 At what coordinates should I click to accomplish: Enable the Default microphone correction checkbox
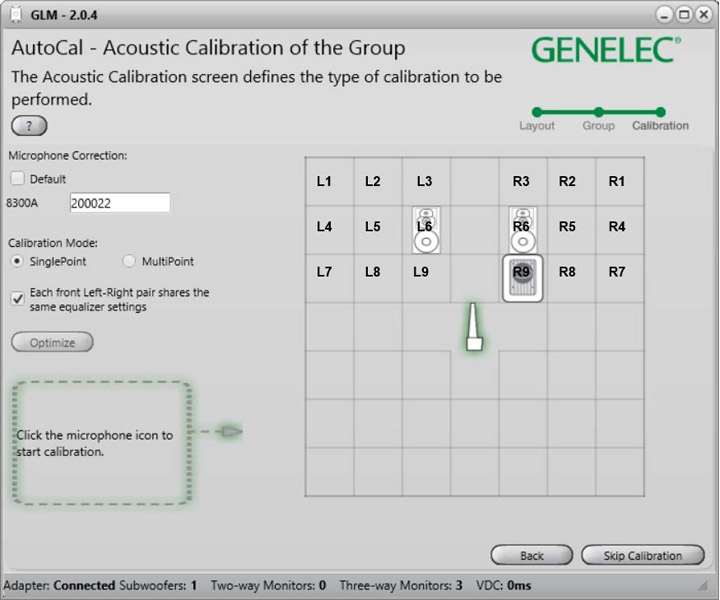(x=17, y=178)
